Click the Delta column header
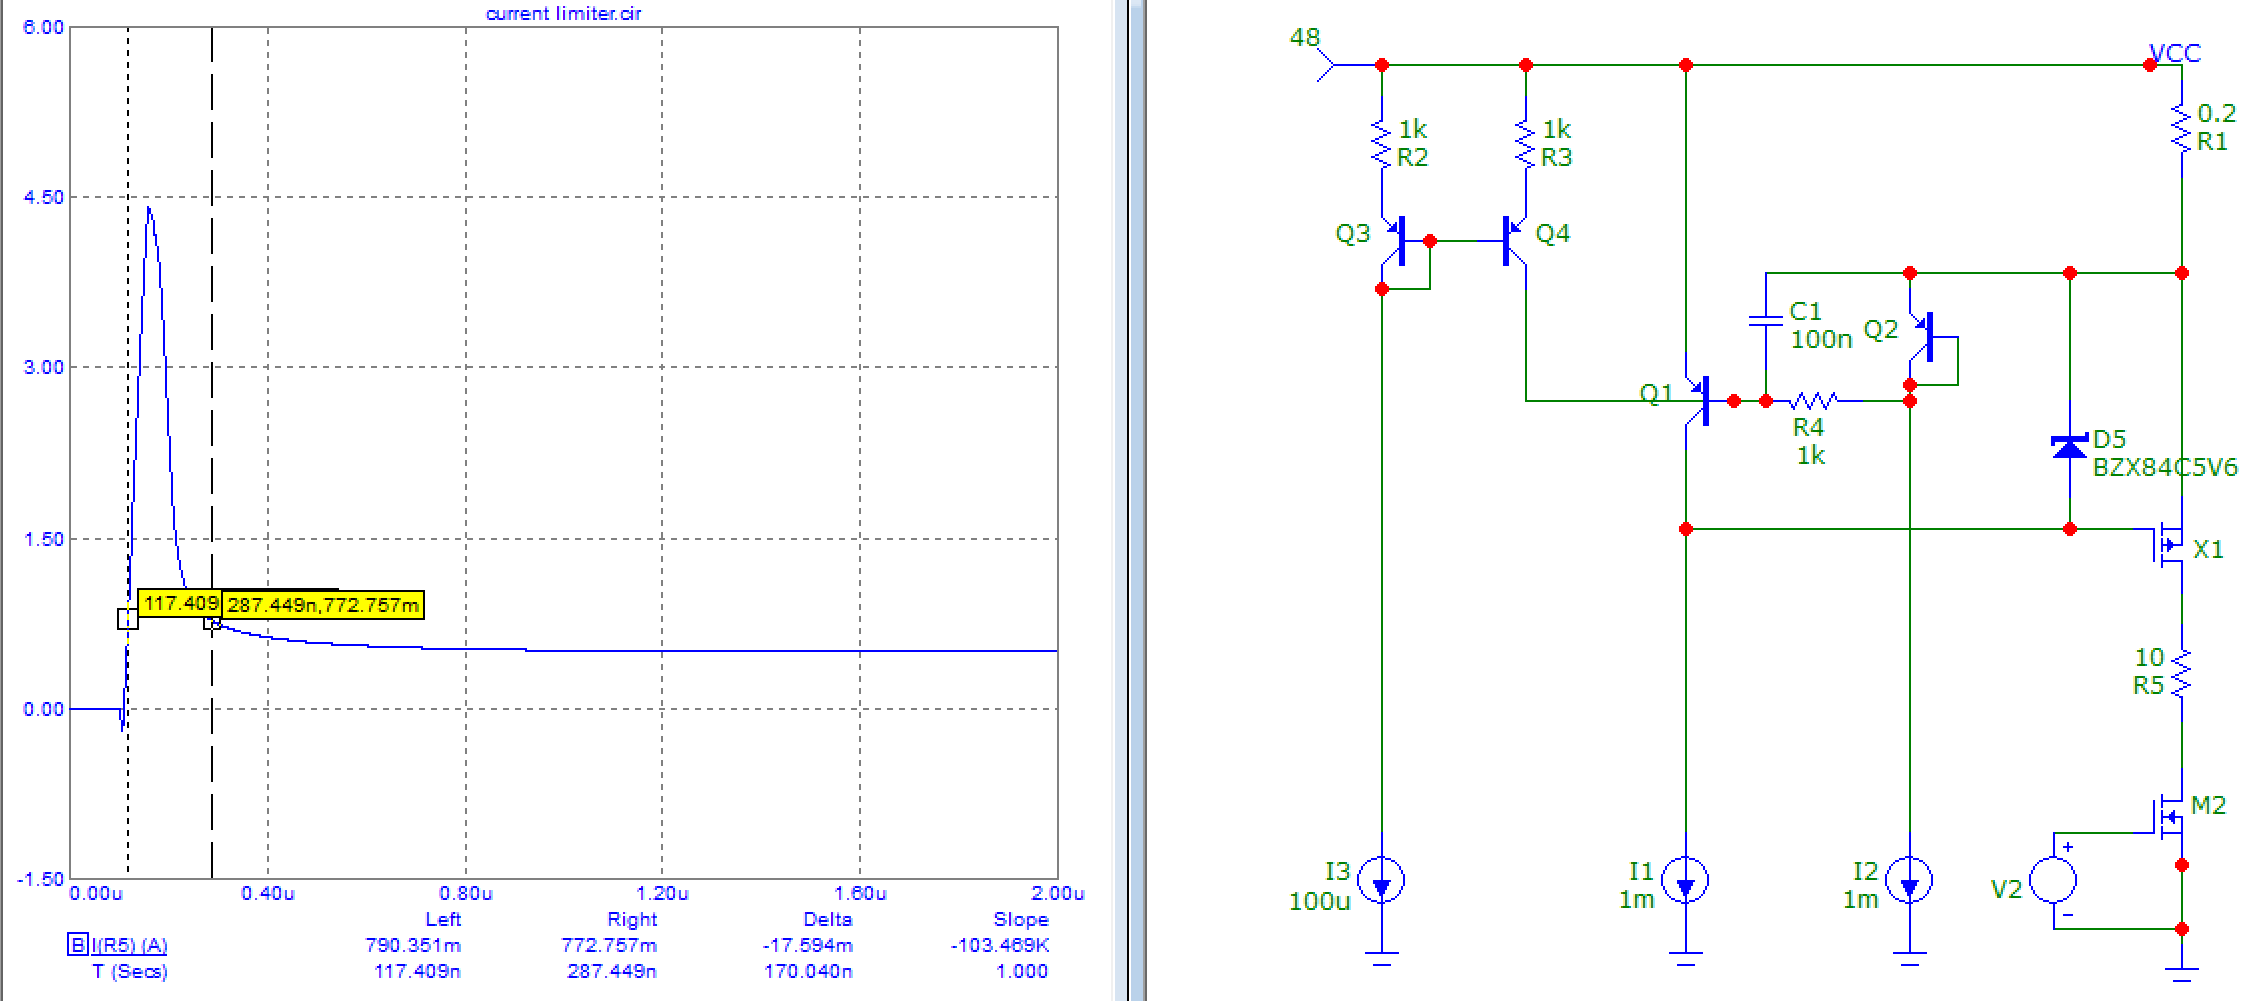This screenshot has width=2258, height=1001. (828, 919)
